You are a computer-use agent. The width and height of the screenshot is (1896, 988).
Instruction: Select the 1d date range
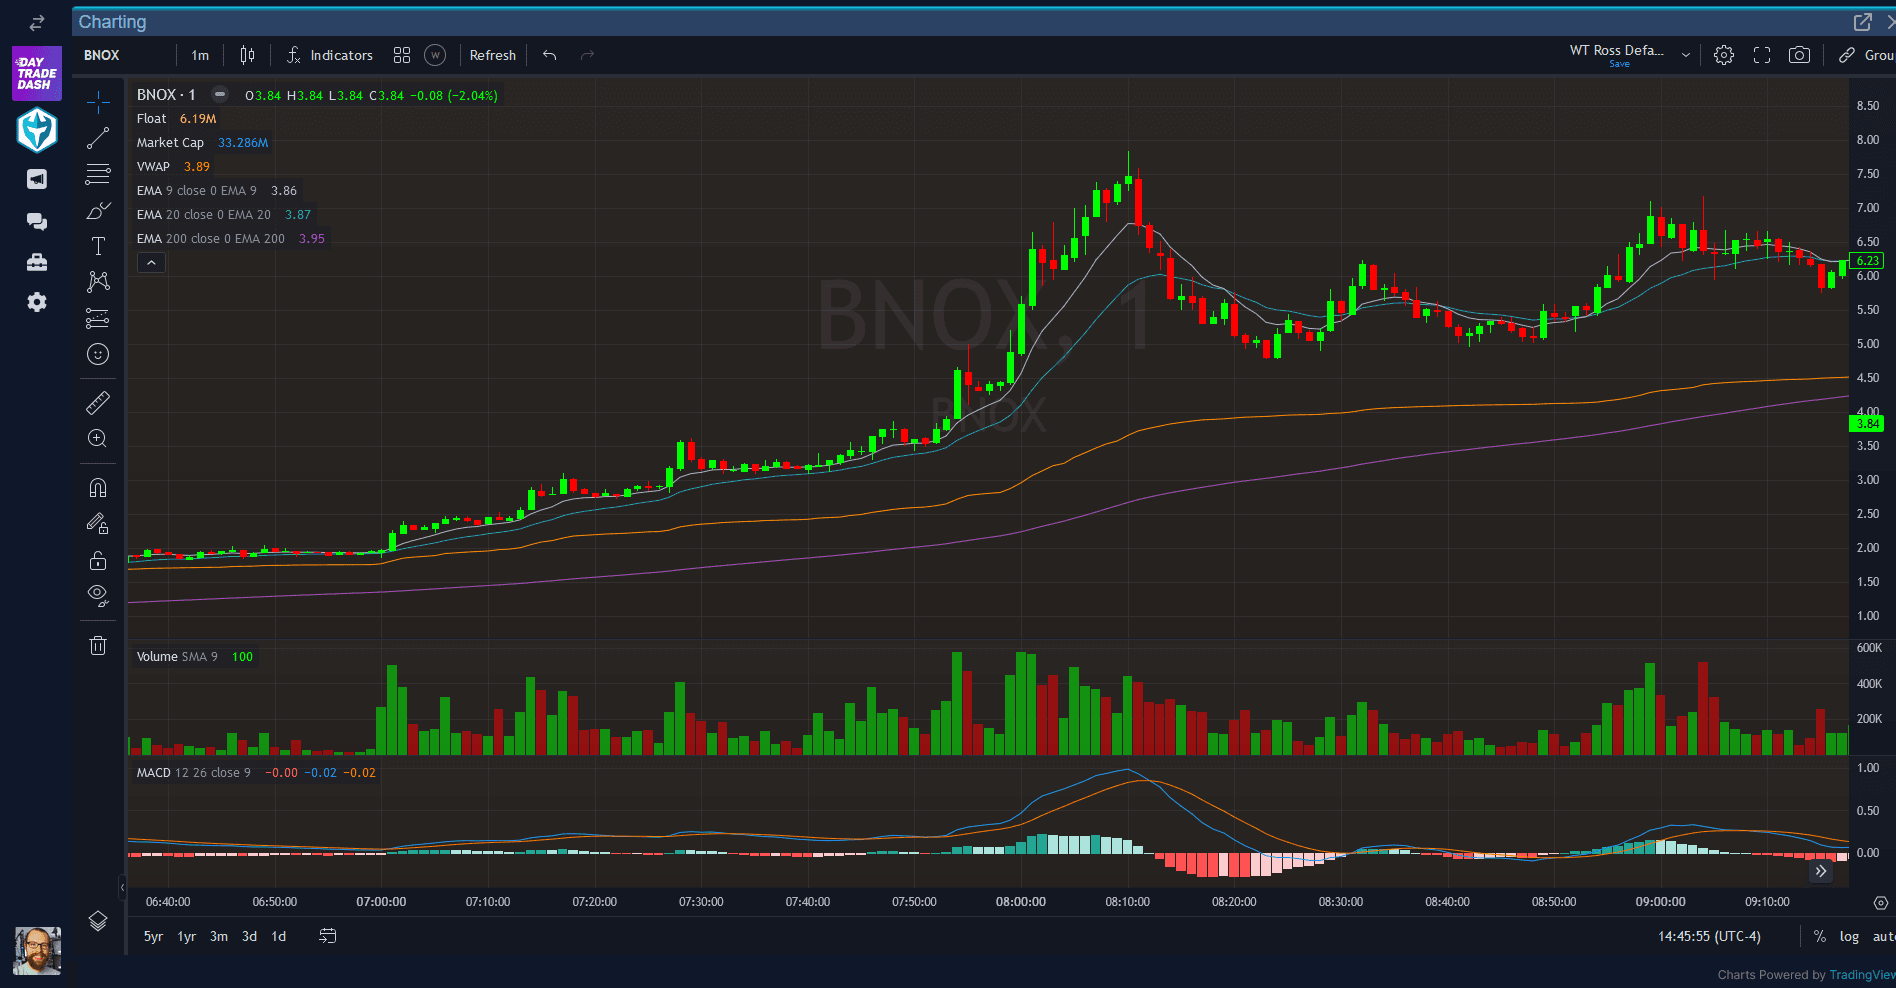click(x=279, y=936)
